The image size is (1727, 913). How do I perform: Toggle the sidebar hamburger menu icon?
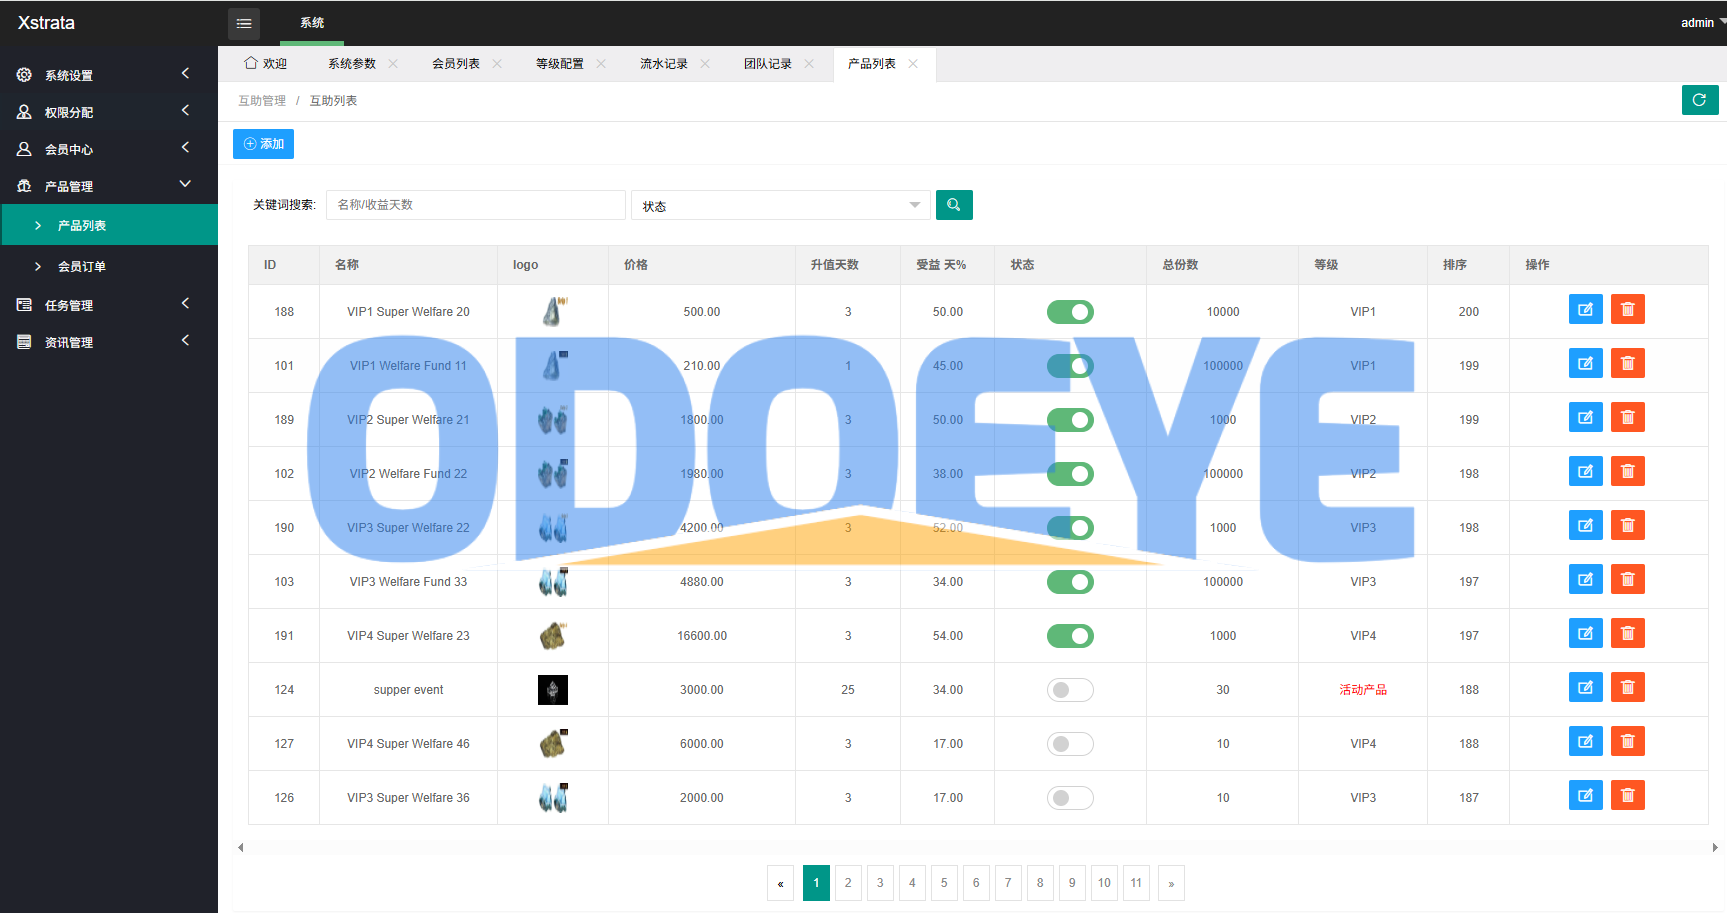[x=243, y=23]
